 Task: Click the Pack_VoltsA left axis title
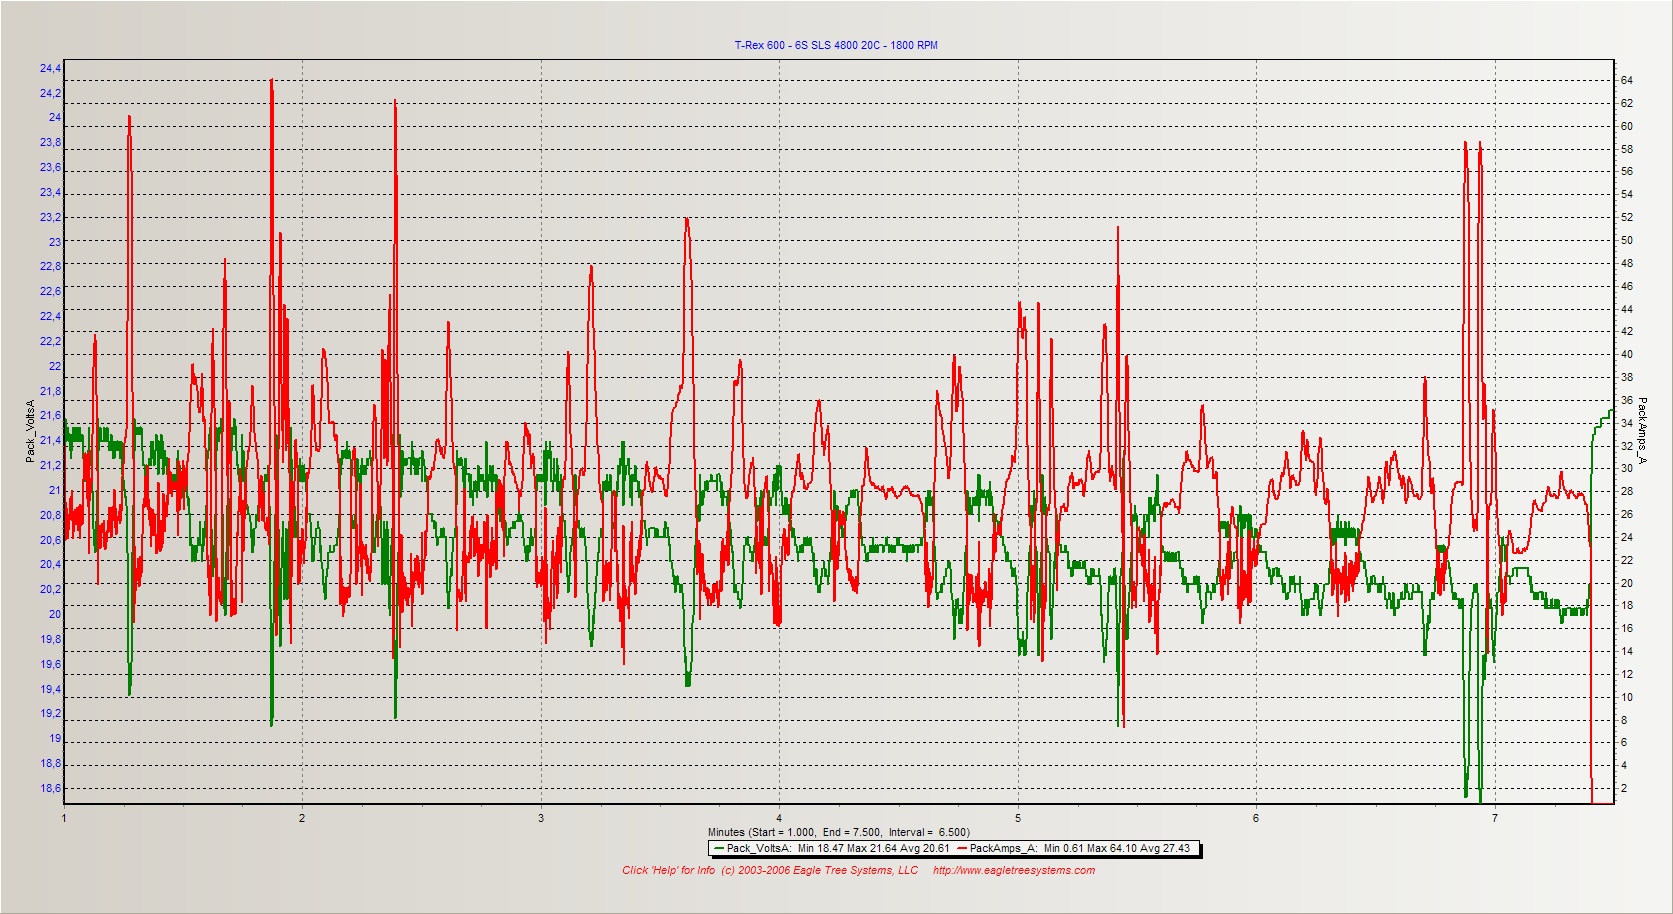click(x=30, y=431)
